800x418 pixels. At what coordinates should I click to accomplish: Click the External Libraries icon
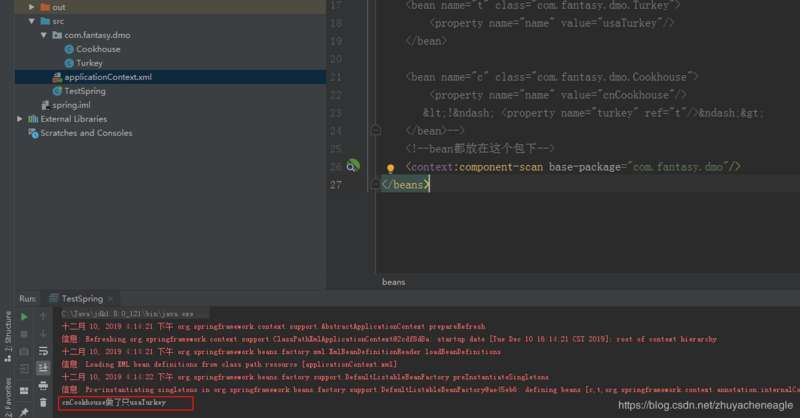click(33, 119)
